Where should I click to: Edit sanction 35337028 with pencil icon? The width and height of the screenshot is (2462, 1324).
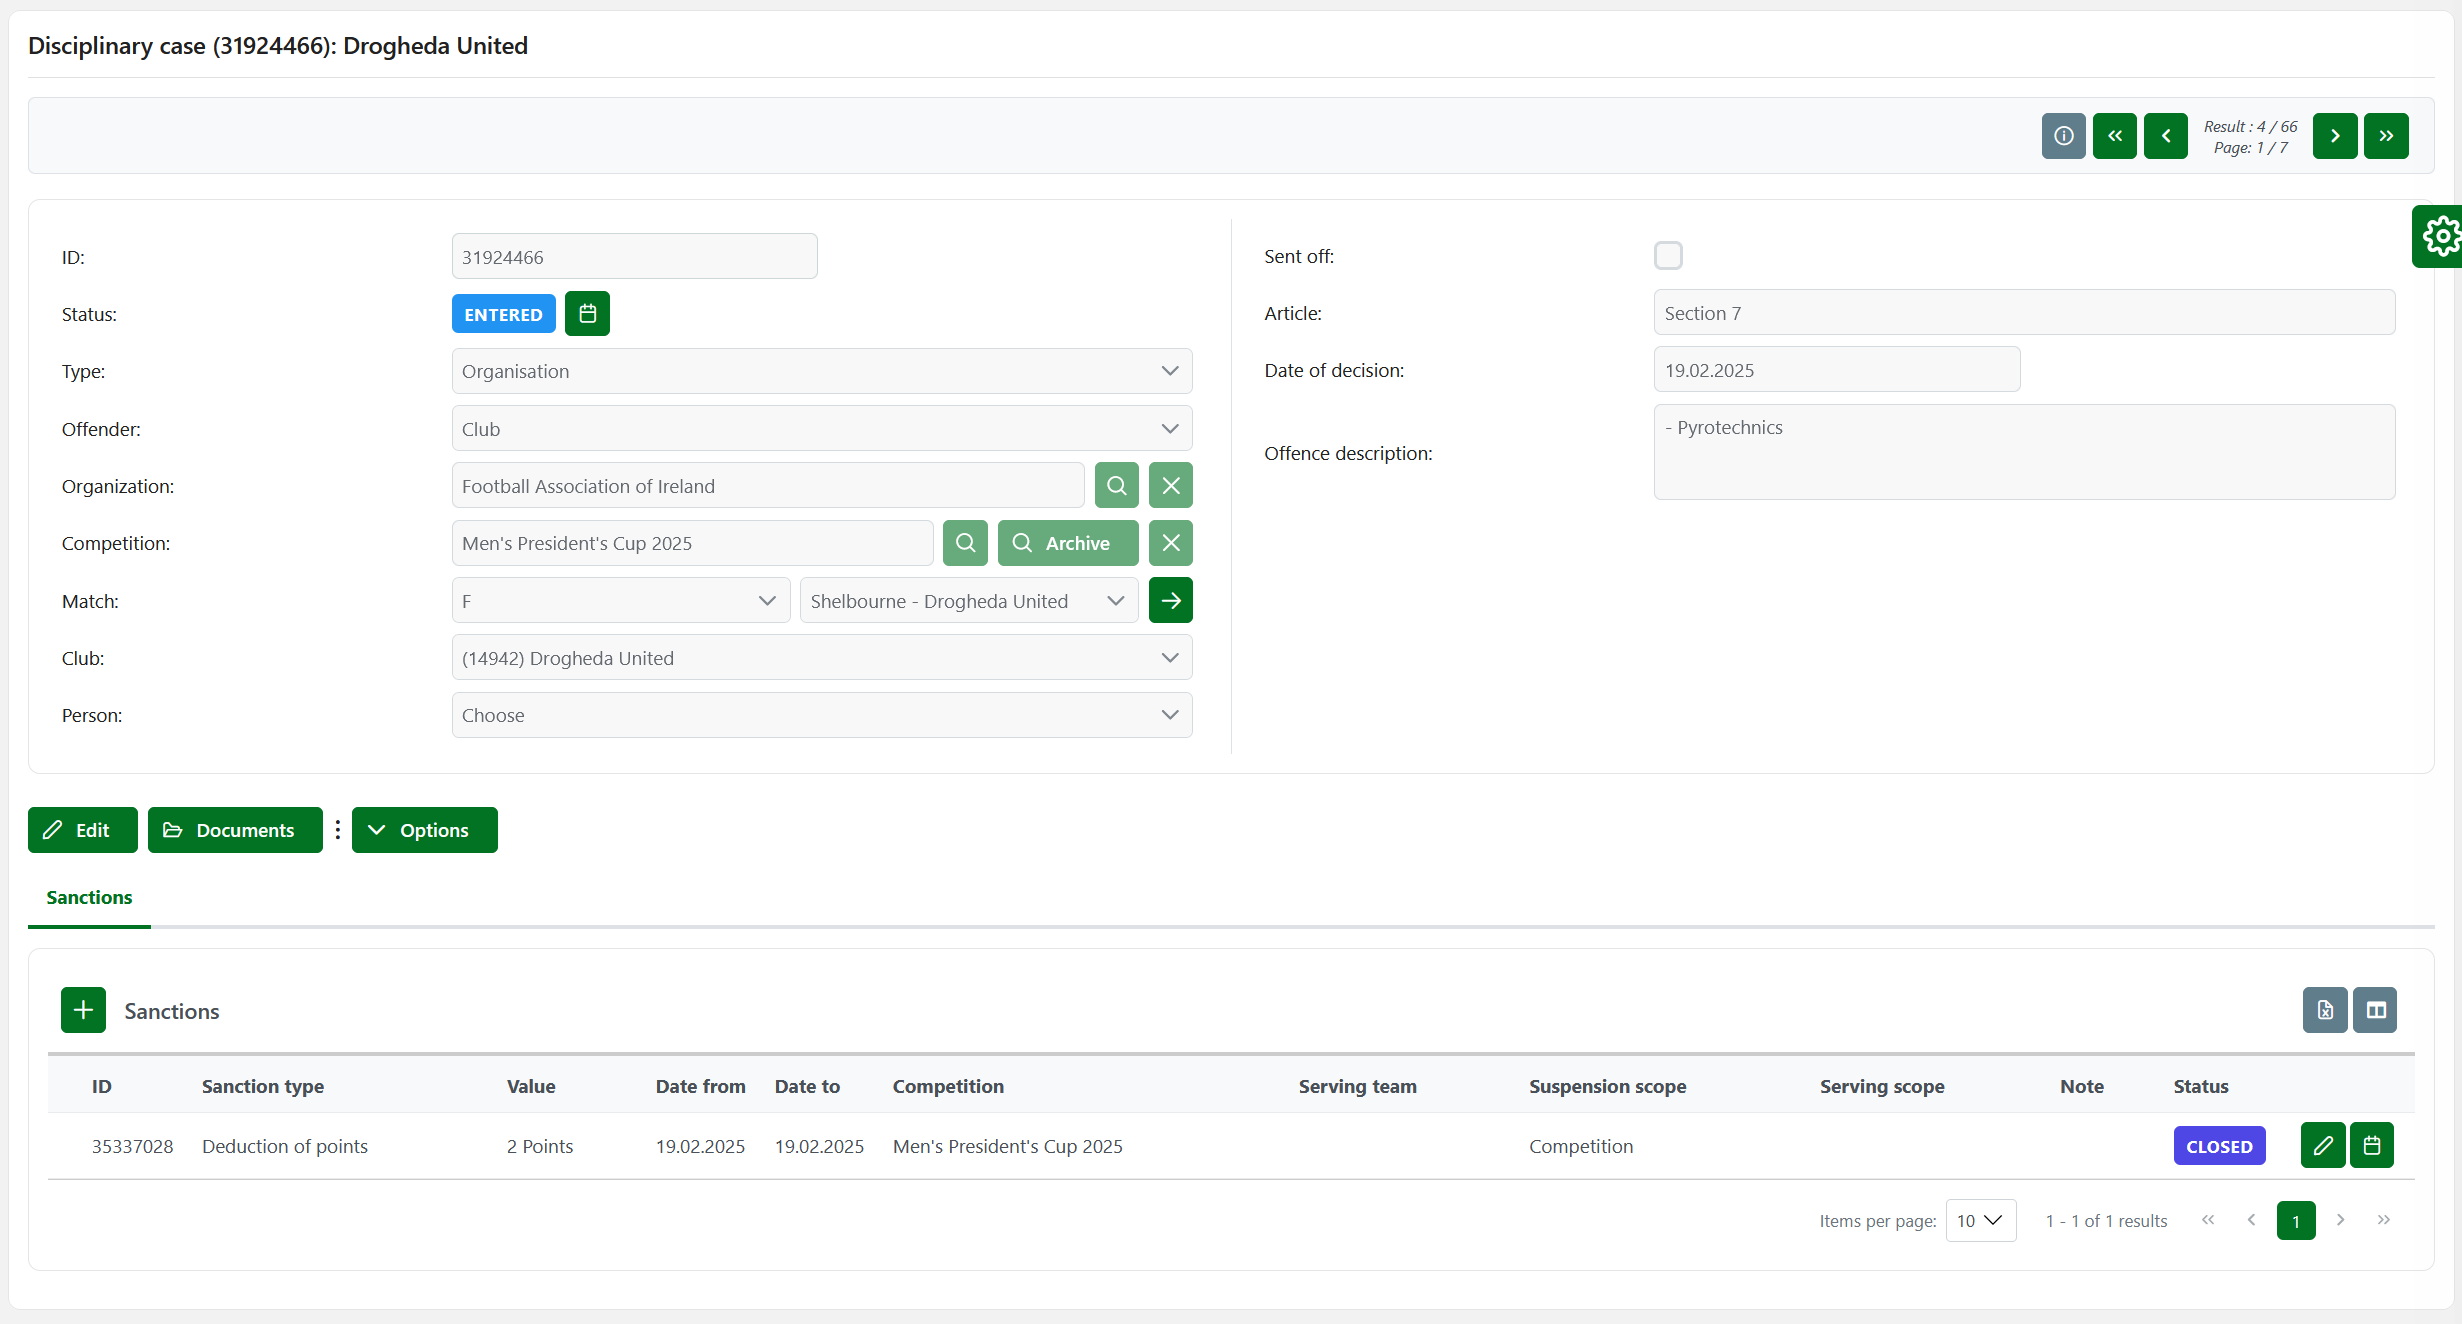point(2322,1146)
